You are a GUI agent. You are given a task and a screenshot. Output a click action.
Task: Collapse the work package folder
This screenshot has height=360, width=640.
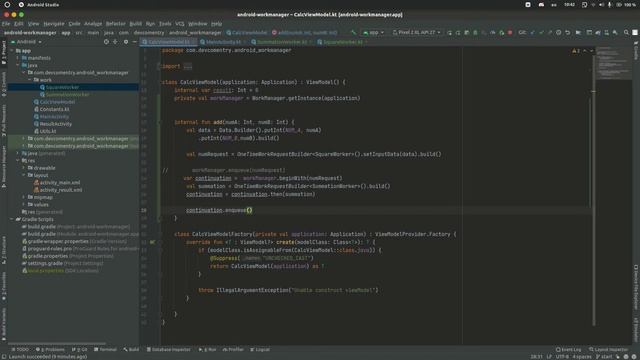point(30,80)
